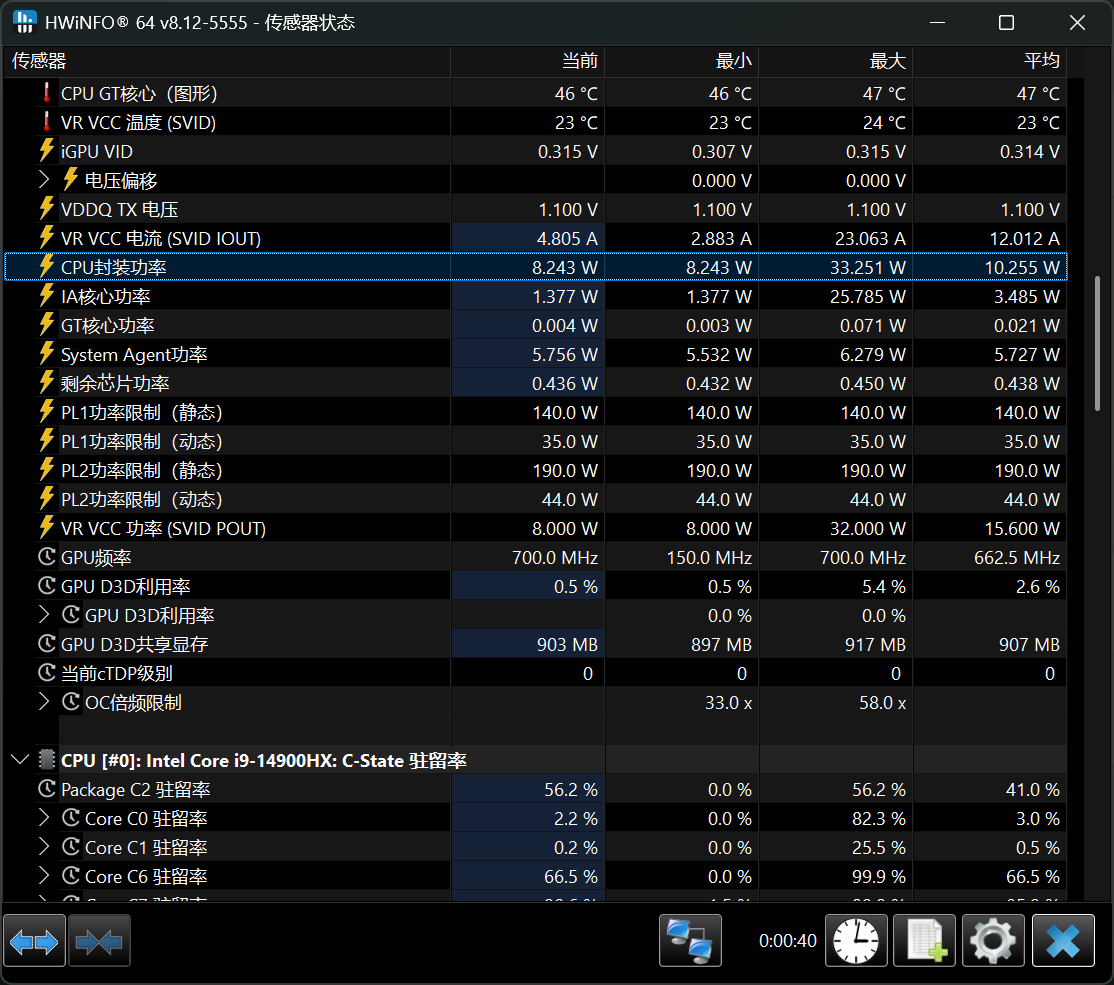
Task: Click lightning icon of IA核心功率 row
Action: click(x=46, y=296)
